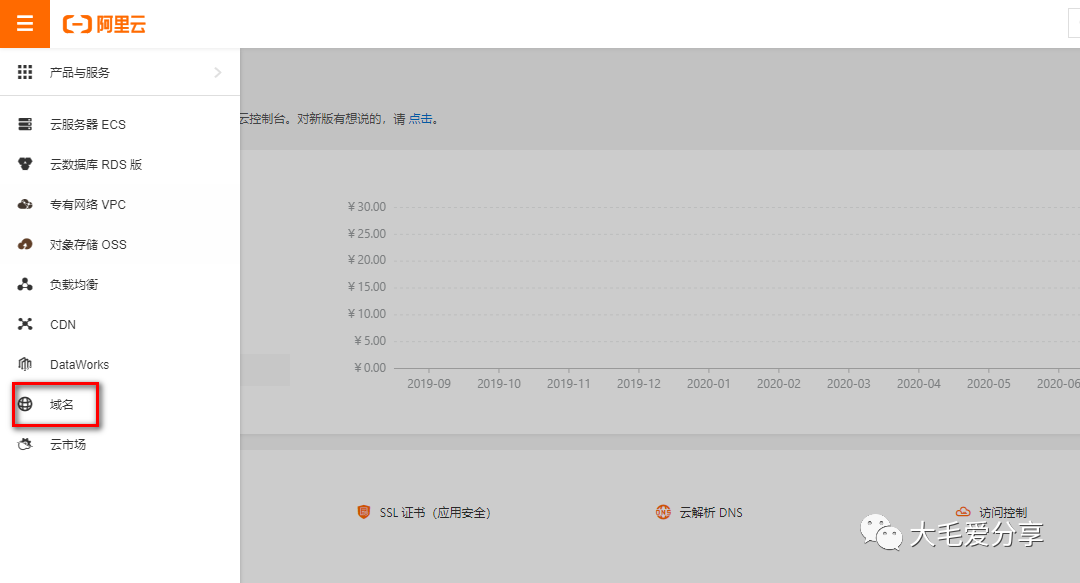
Task: Click the cloud market 云市场 icon
Action: (x=25, y=444)
